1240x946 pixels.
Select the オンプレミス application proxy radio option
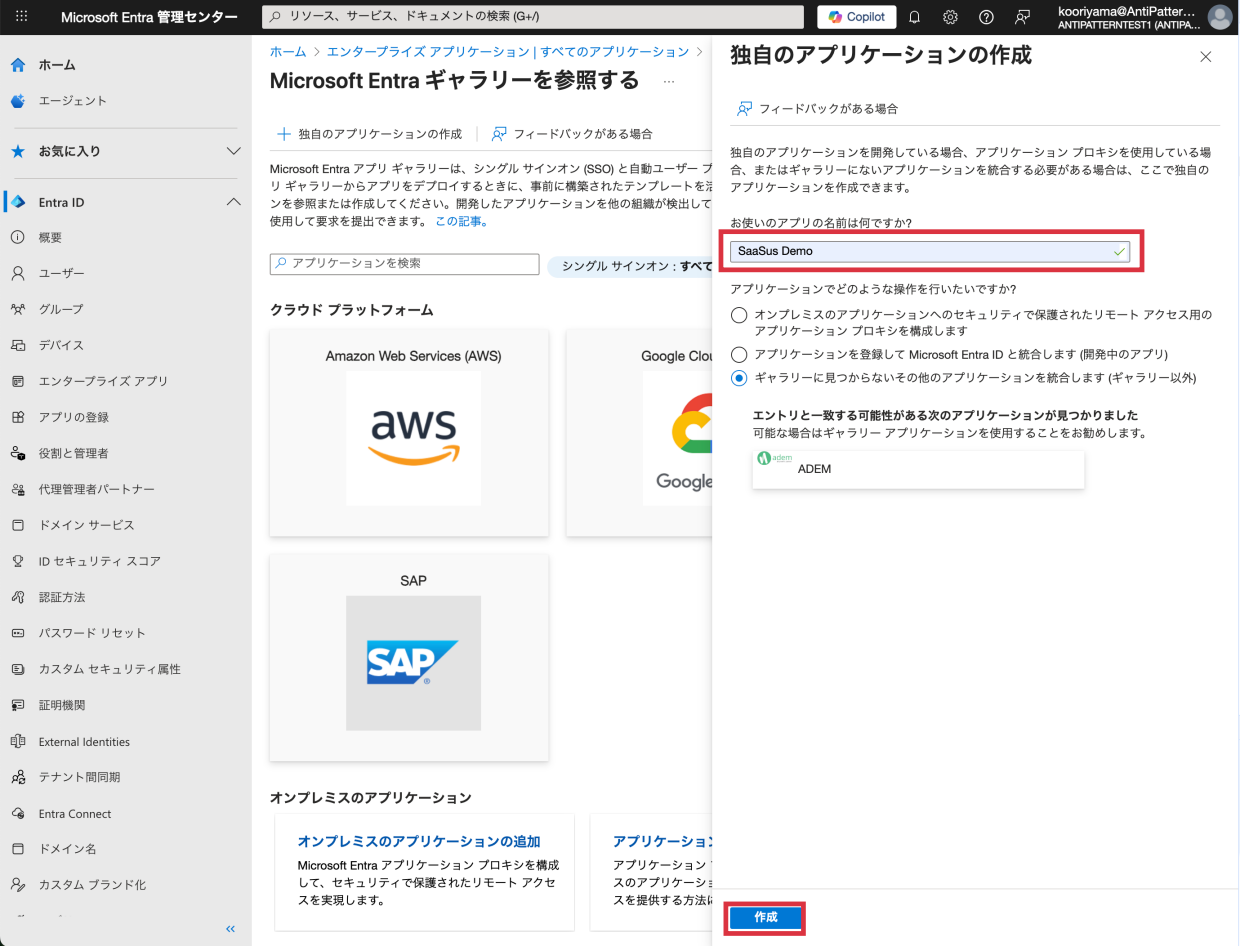tap(739, 315)
